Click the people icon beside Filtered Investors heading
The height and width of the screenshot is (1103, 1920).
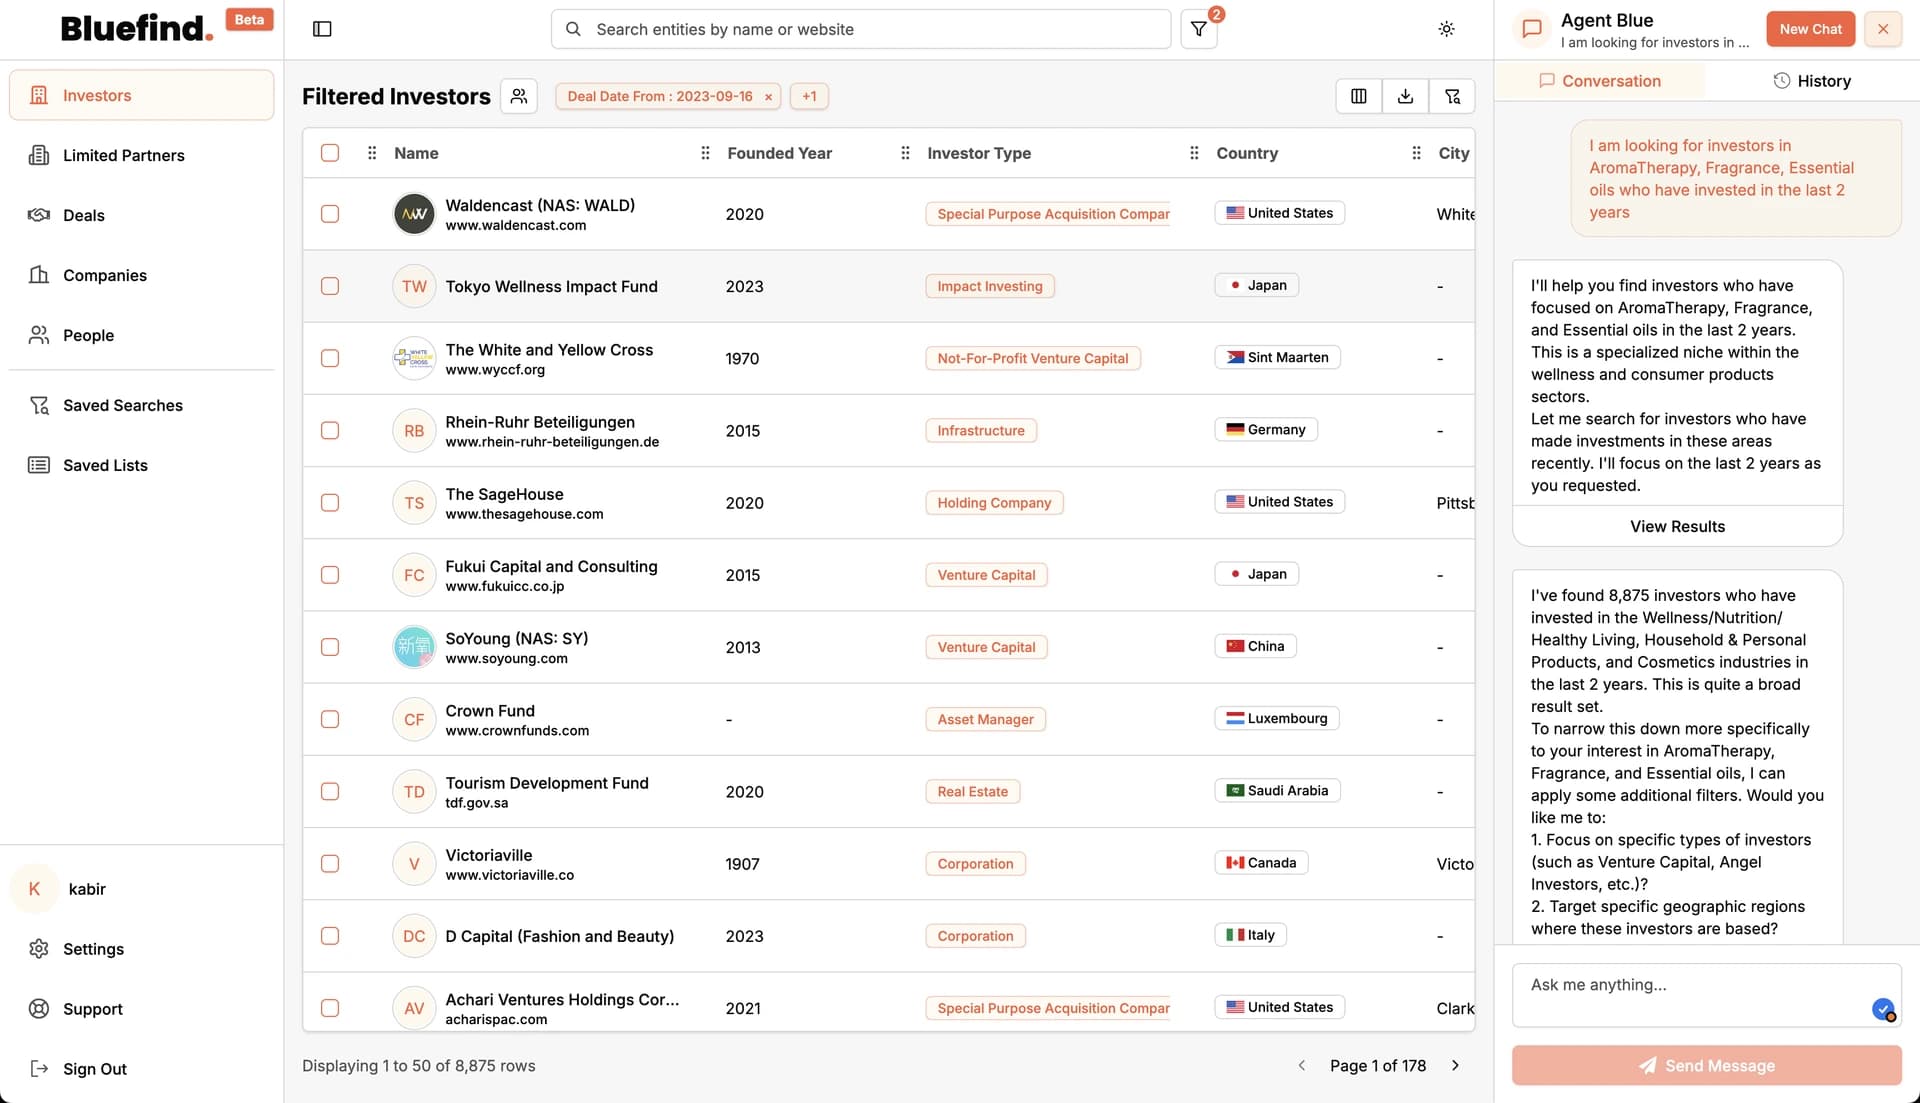click(519, 96)
